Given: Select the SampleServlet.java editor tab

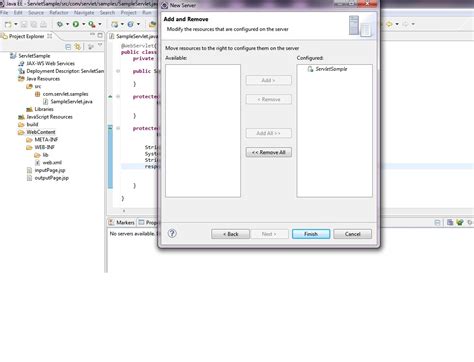Looking at the screenshot, I should coord(134,36).
